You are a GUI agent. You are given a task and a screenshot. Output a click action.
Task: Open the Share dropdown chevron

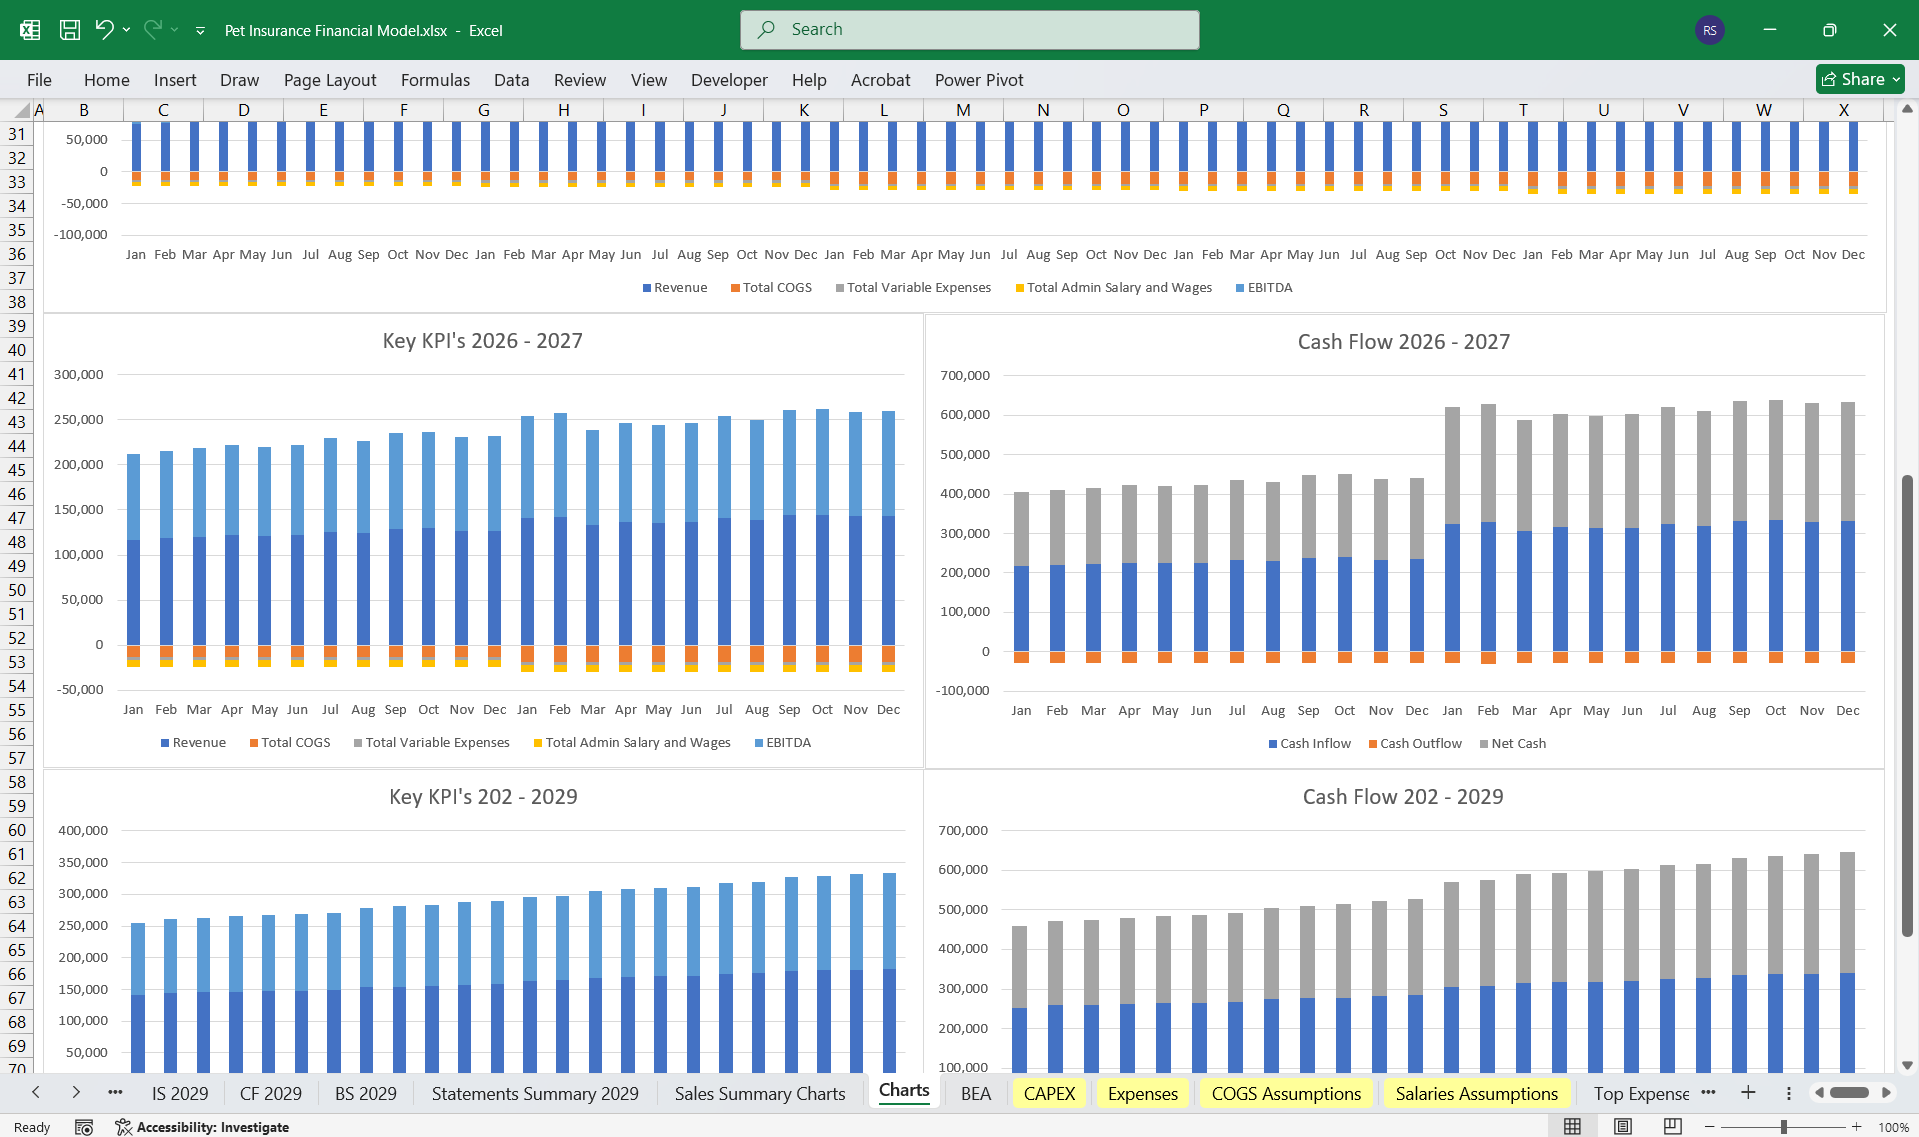(1897, 79)
